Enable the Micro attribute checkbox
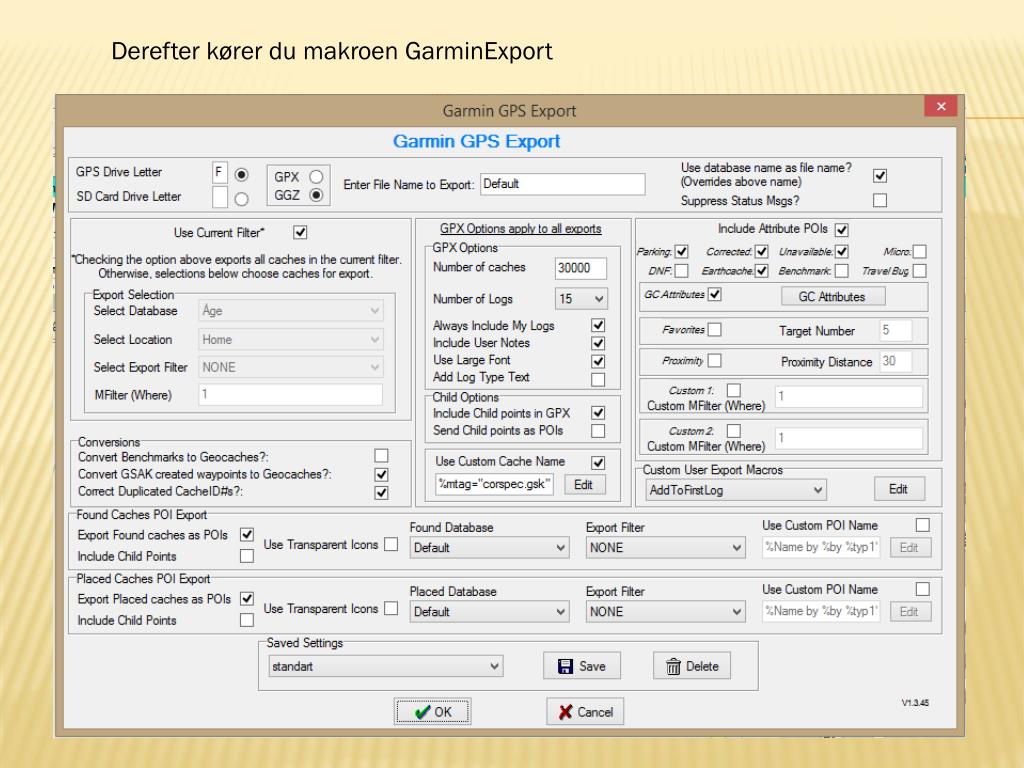Image resolution: width=1024 pixels, height=768 pixels. 920,251
